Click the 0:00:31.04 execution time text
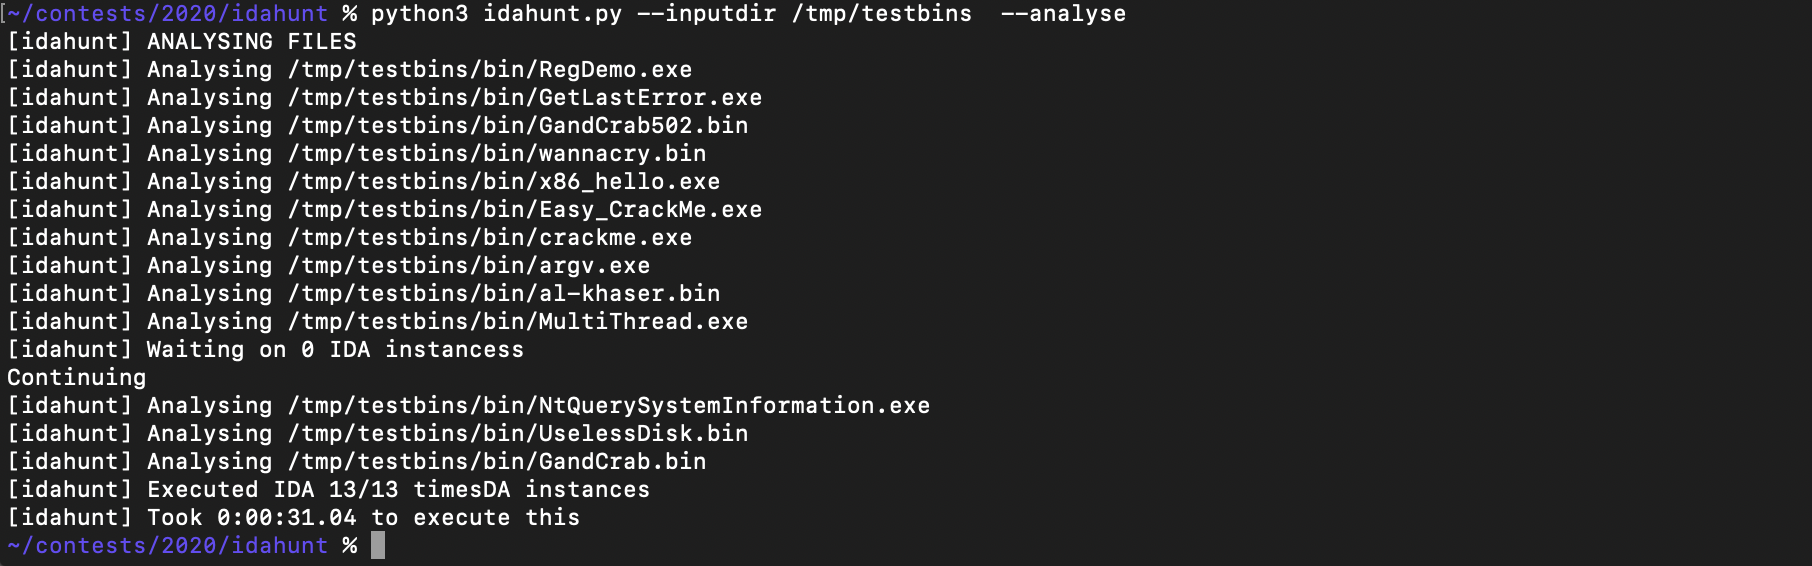This screenshot has width=1812, height=566. click(286, 518)
